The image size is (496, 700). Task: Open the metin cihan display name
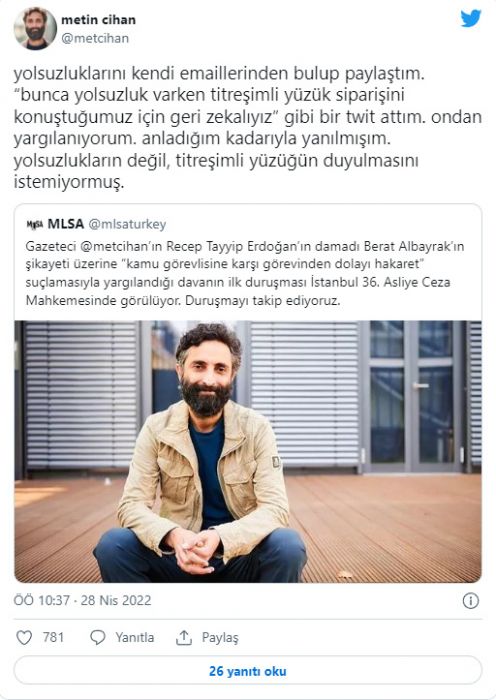pyautogui.click(x=98, y=20)
